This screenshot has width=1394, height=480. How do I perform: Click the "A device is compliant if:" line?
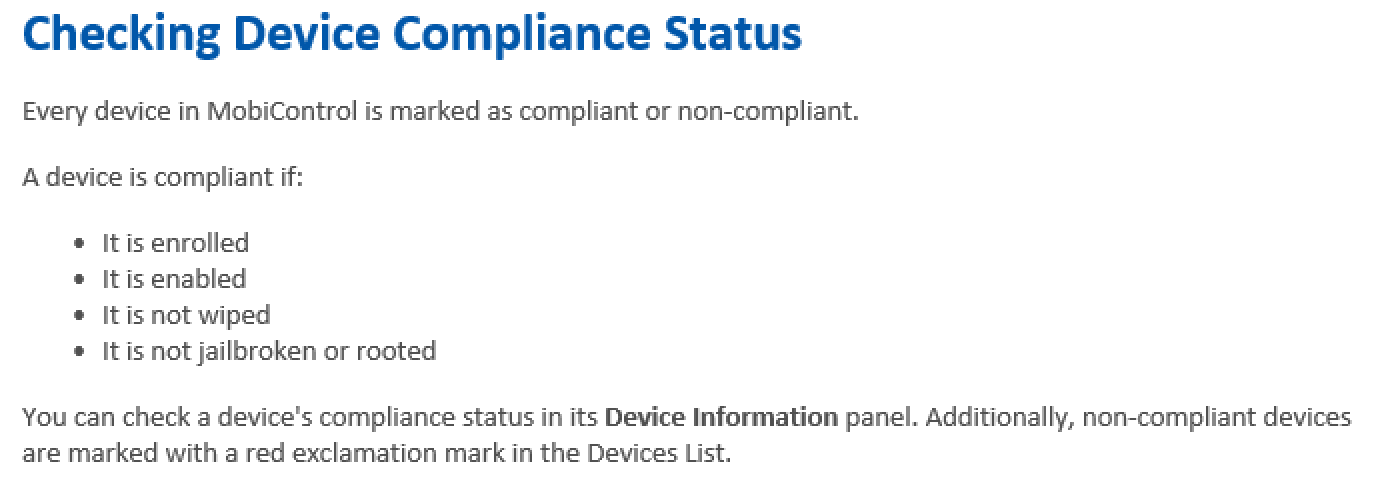coord(162,179)
